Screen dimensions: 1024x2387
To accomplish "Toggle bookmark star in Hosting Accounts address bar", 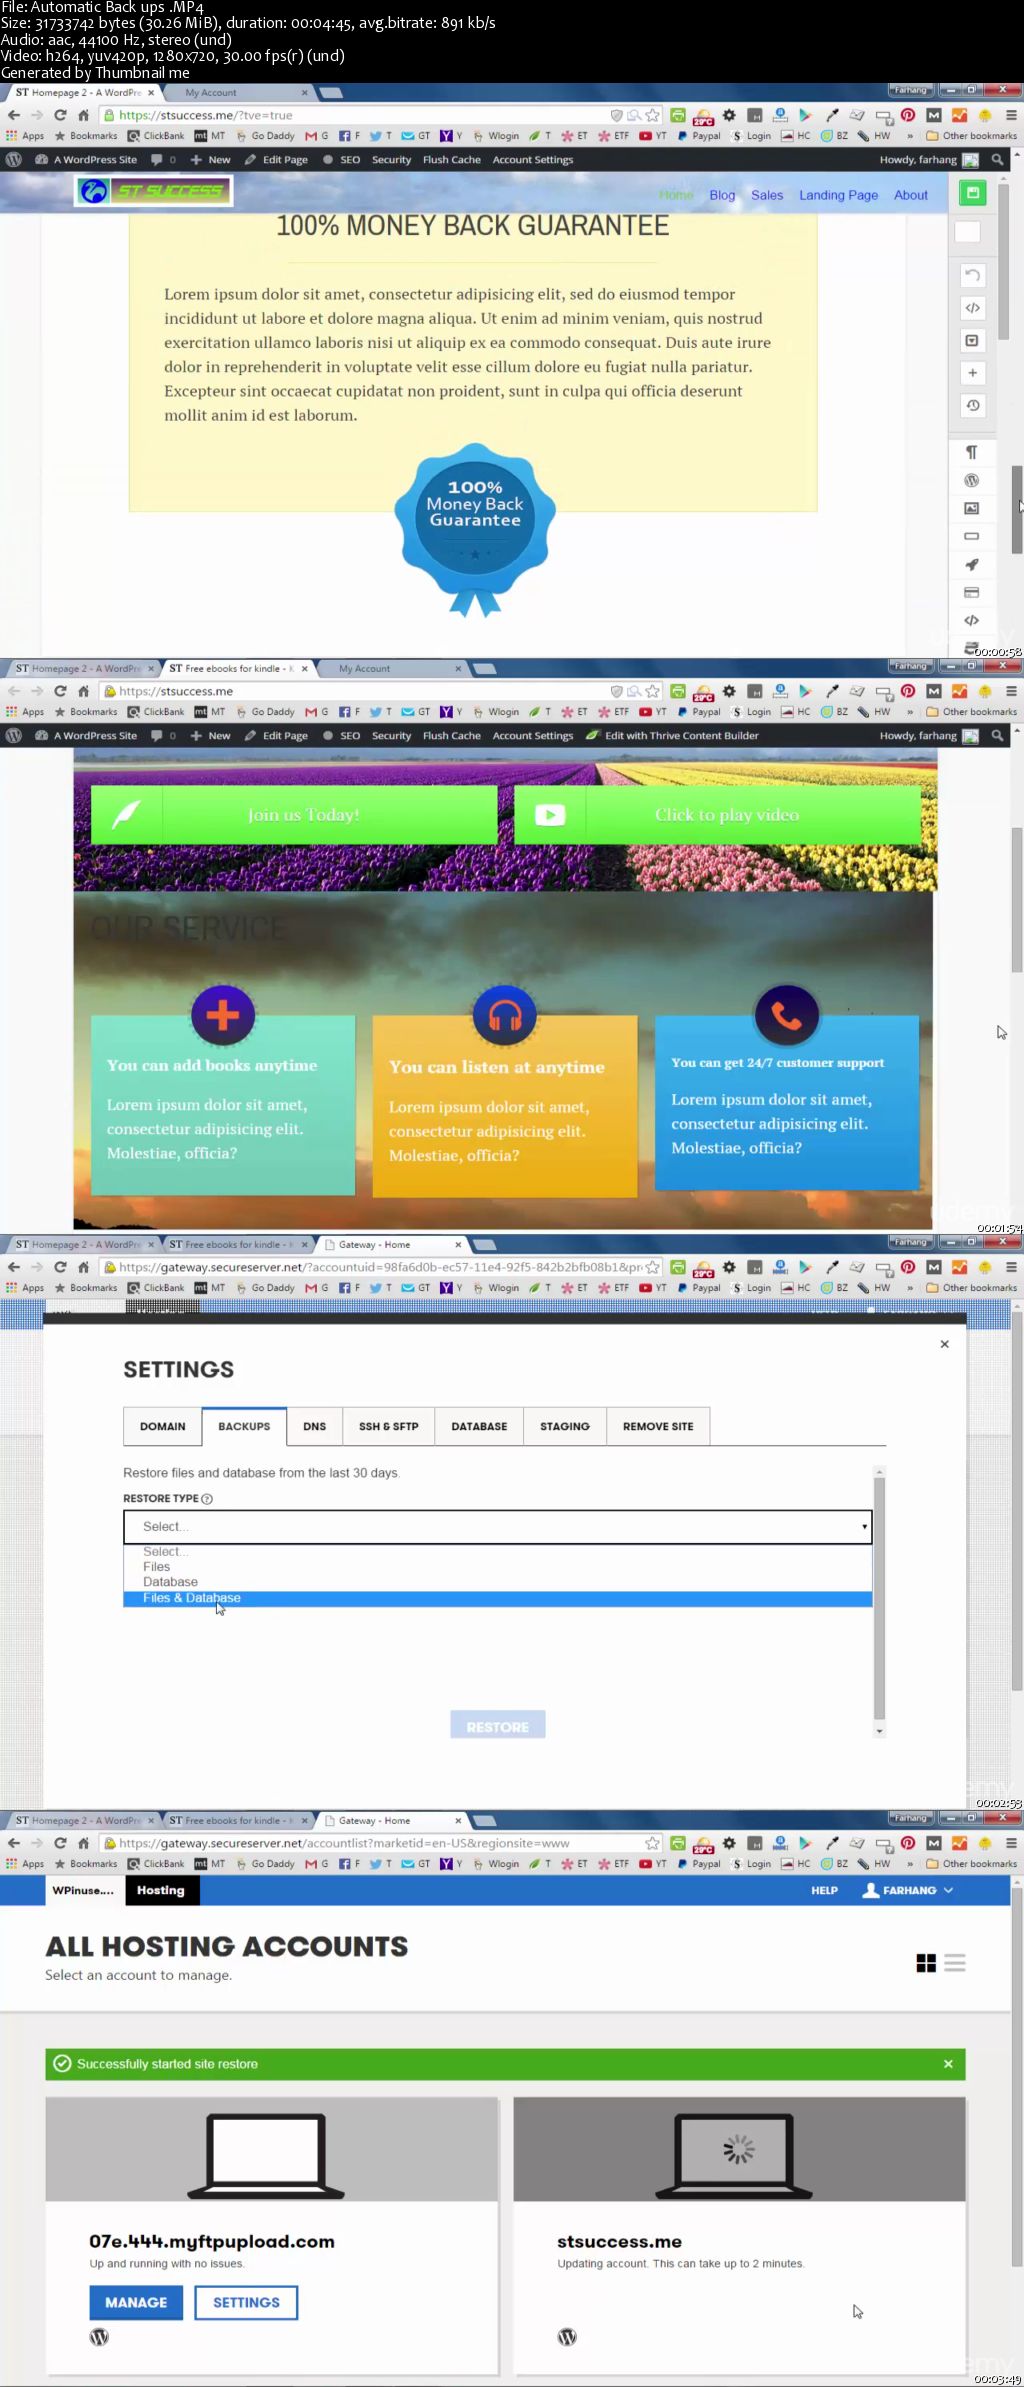I will (x=653, y=1843).
